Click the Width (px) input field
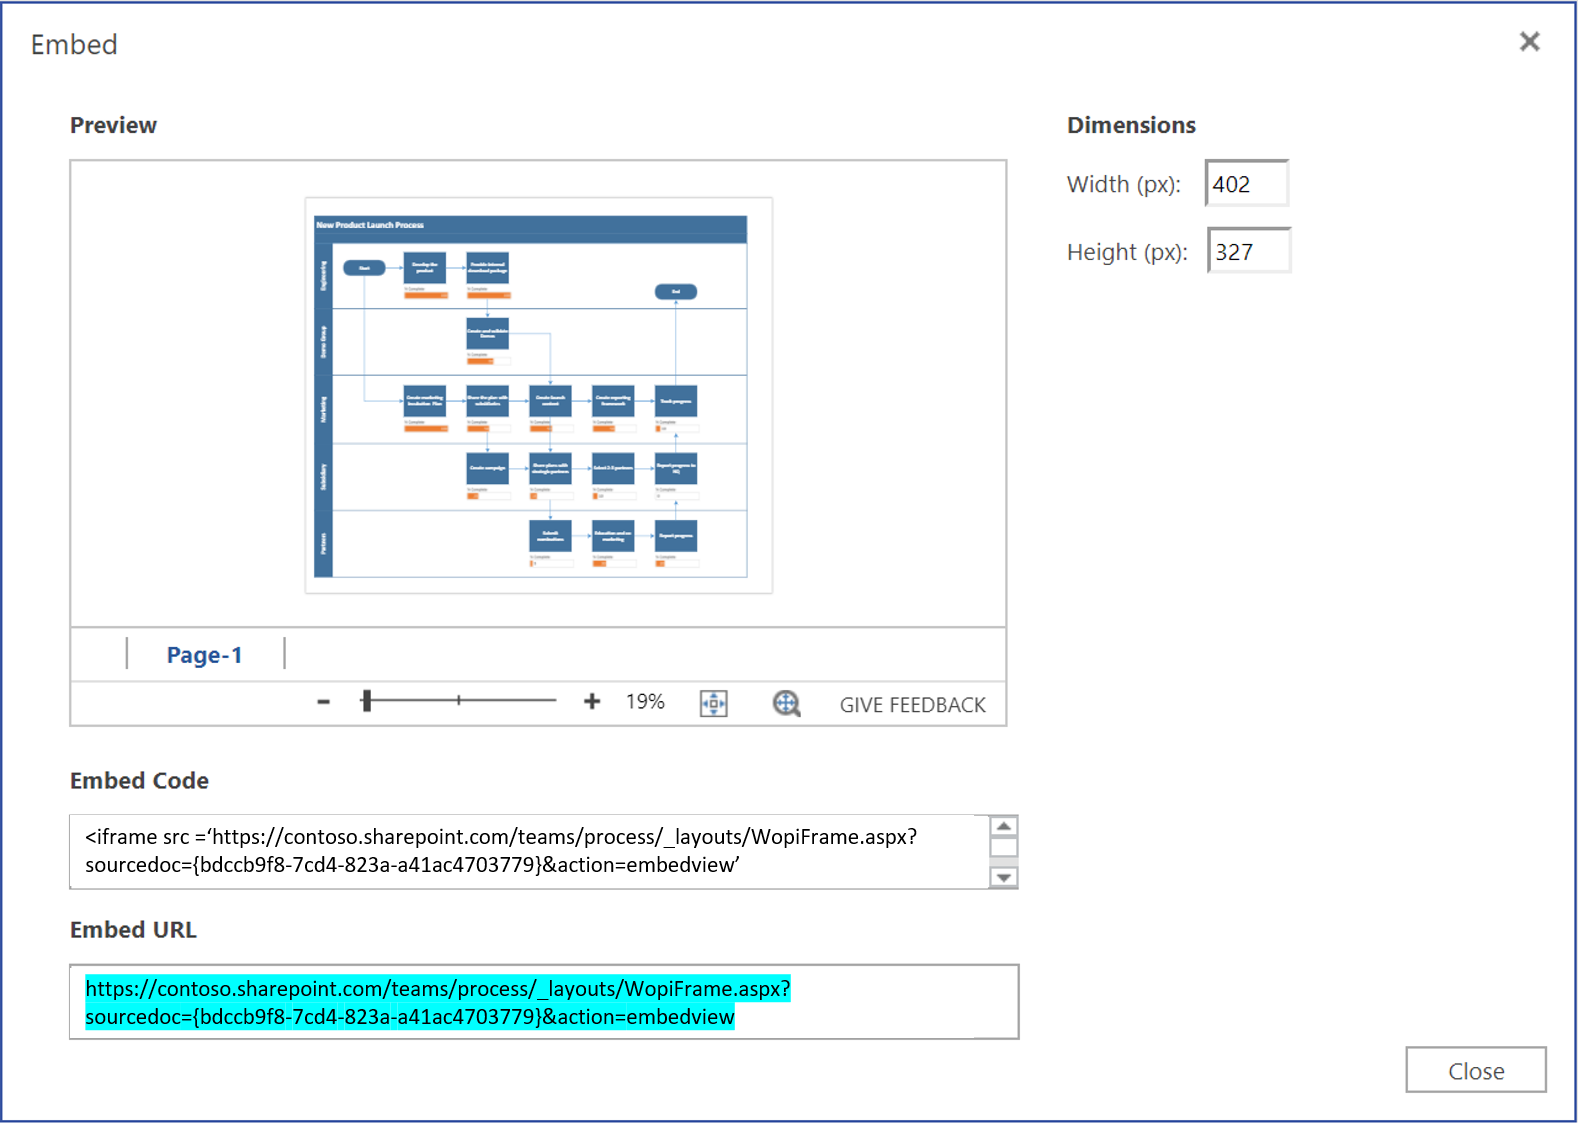 tap(1246, 183)
